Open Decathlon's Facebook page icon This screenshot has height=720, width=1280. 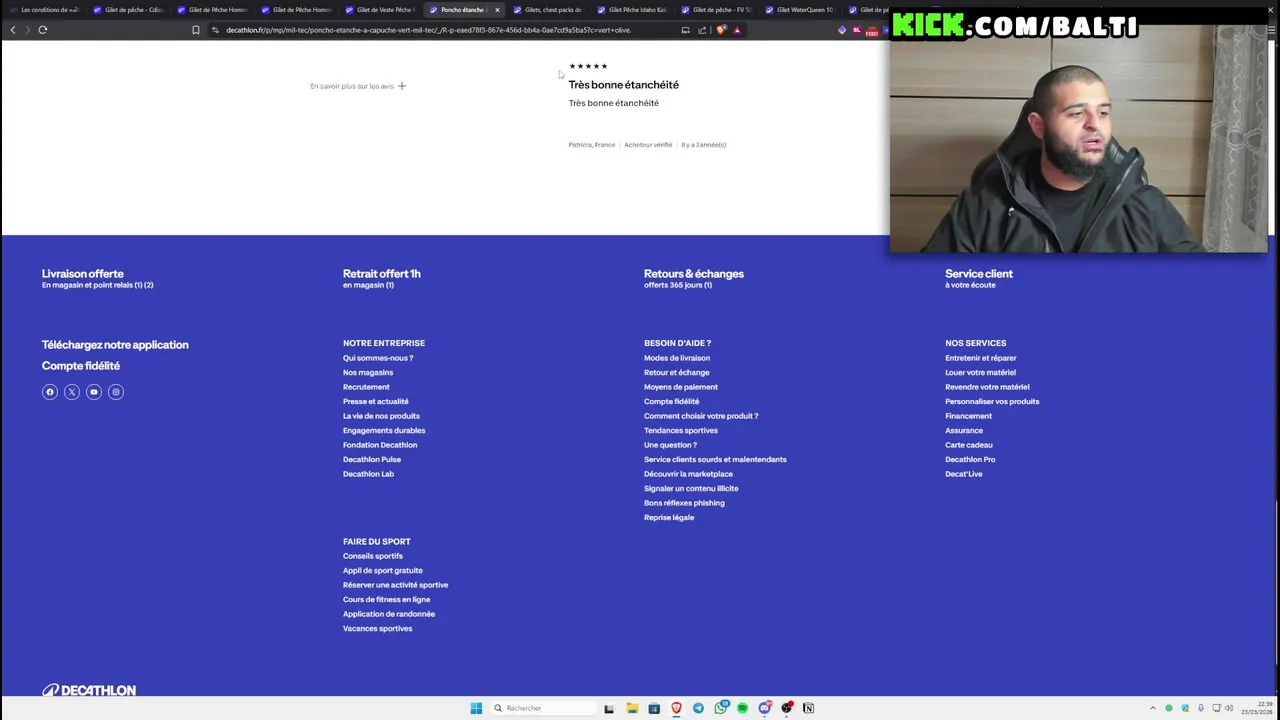(50, 392)
